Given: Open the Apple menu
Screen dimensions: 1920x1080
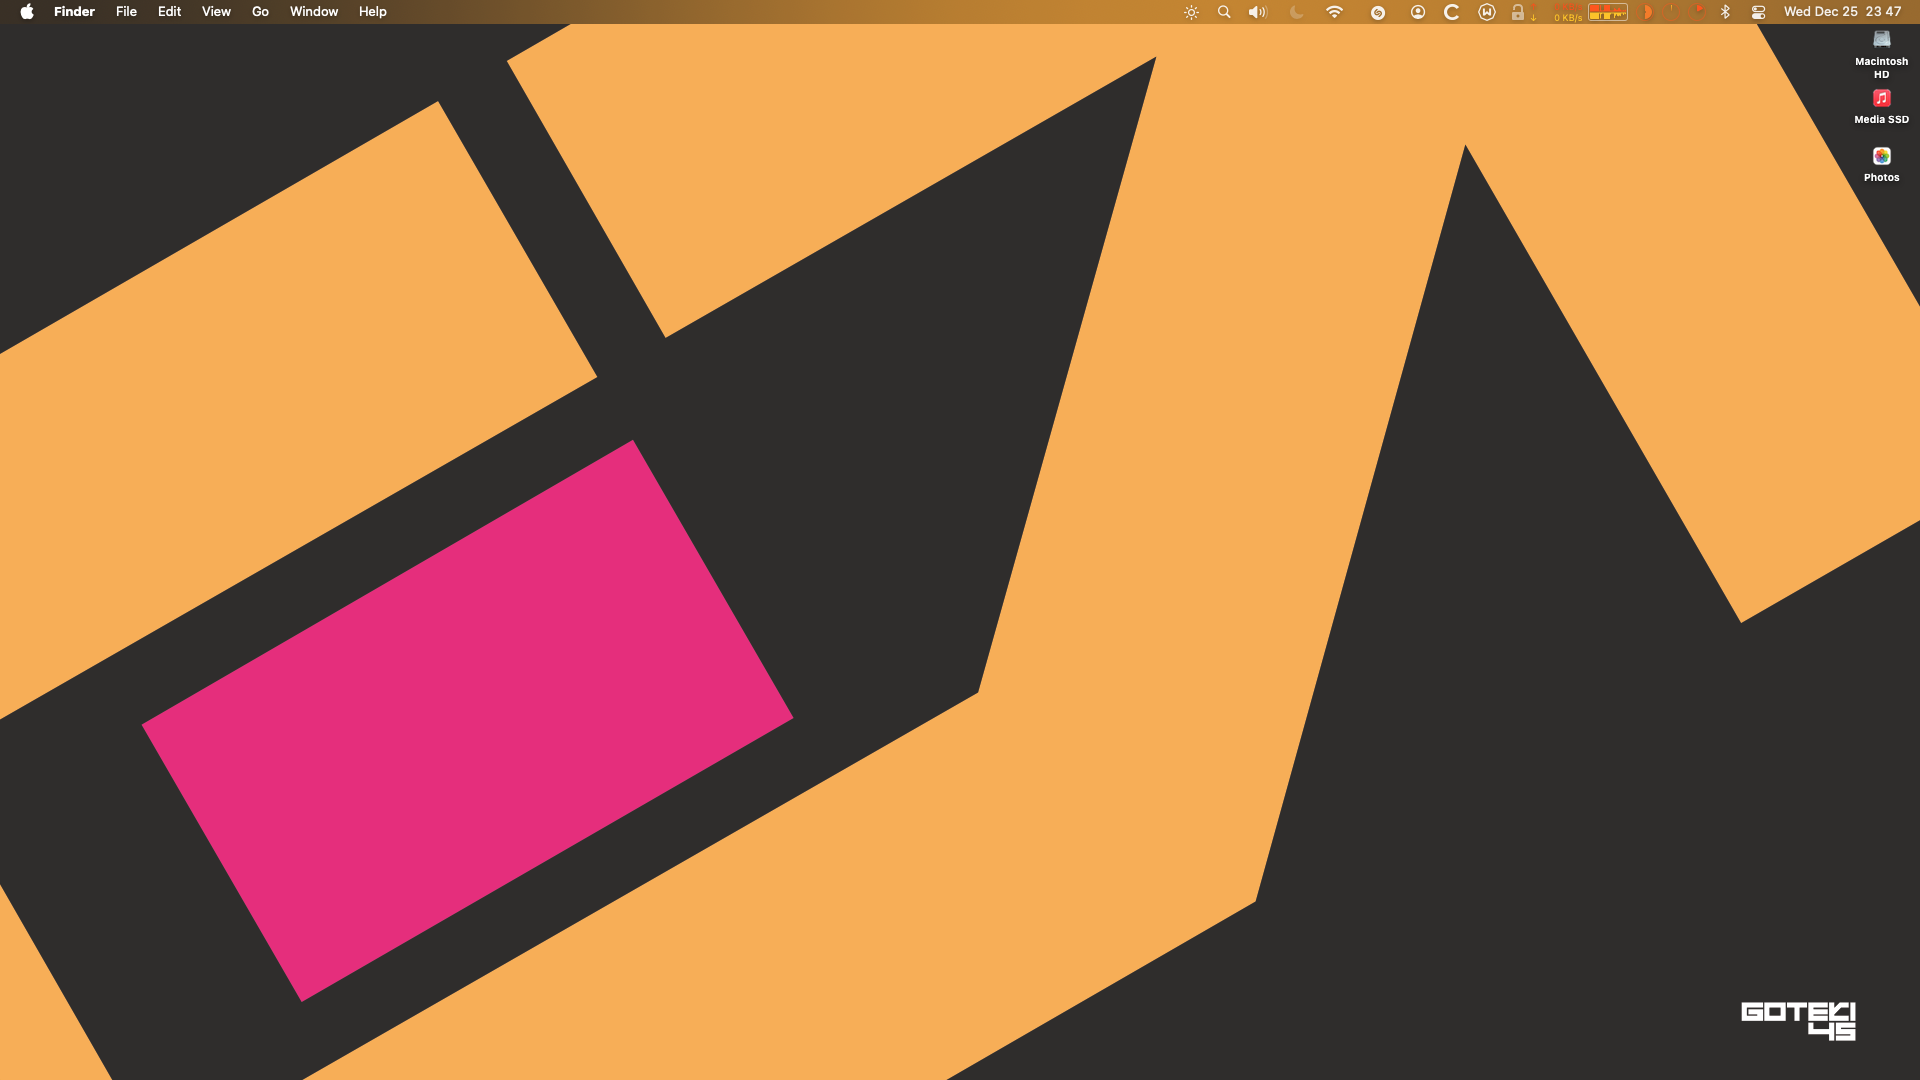Looking at the screenshot, I should [x=27, y=12].
